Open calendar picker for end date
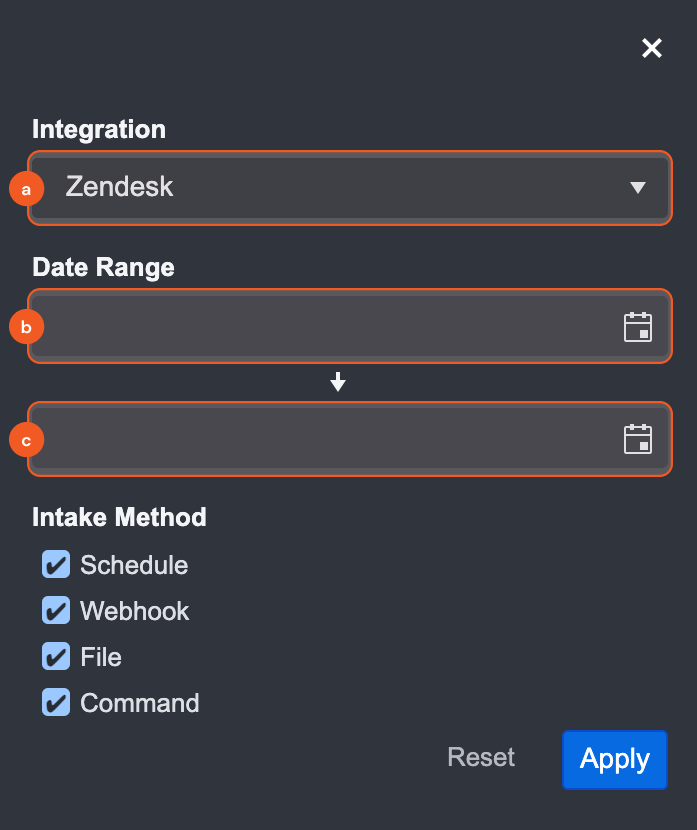 (638, 440)
